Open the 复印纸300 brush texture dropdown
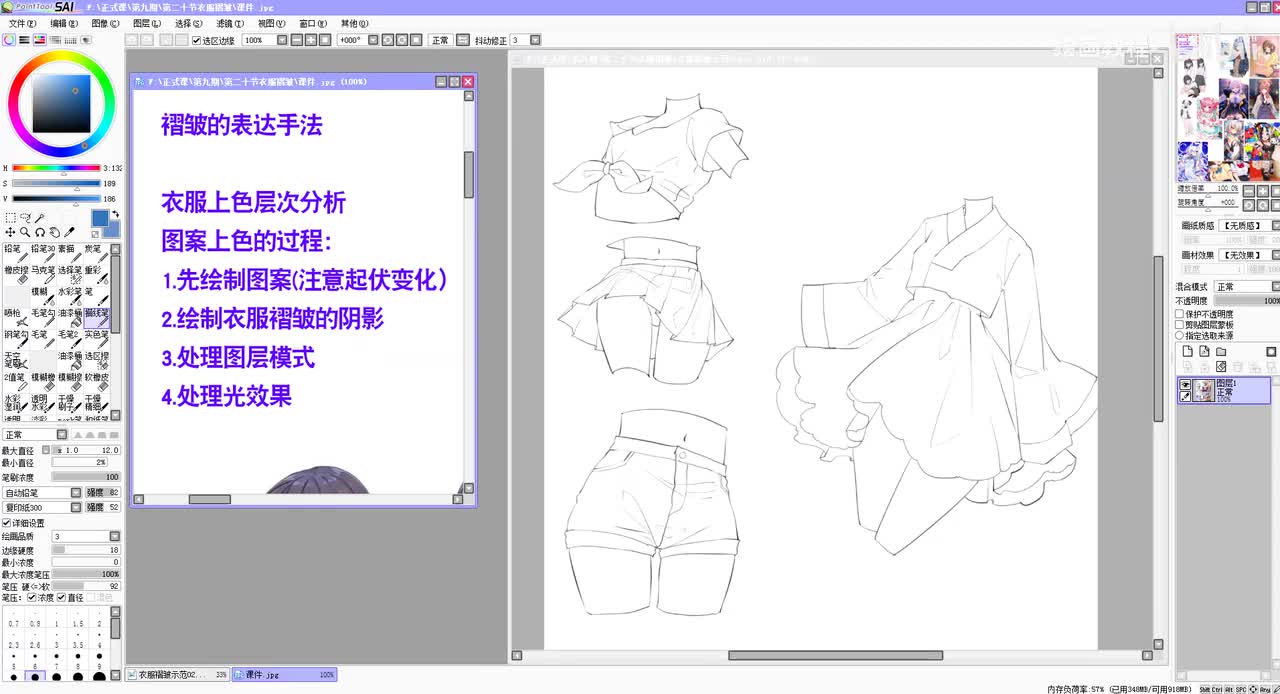The image size is (1280, 694). [76, 507]
